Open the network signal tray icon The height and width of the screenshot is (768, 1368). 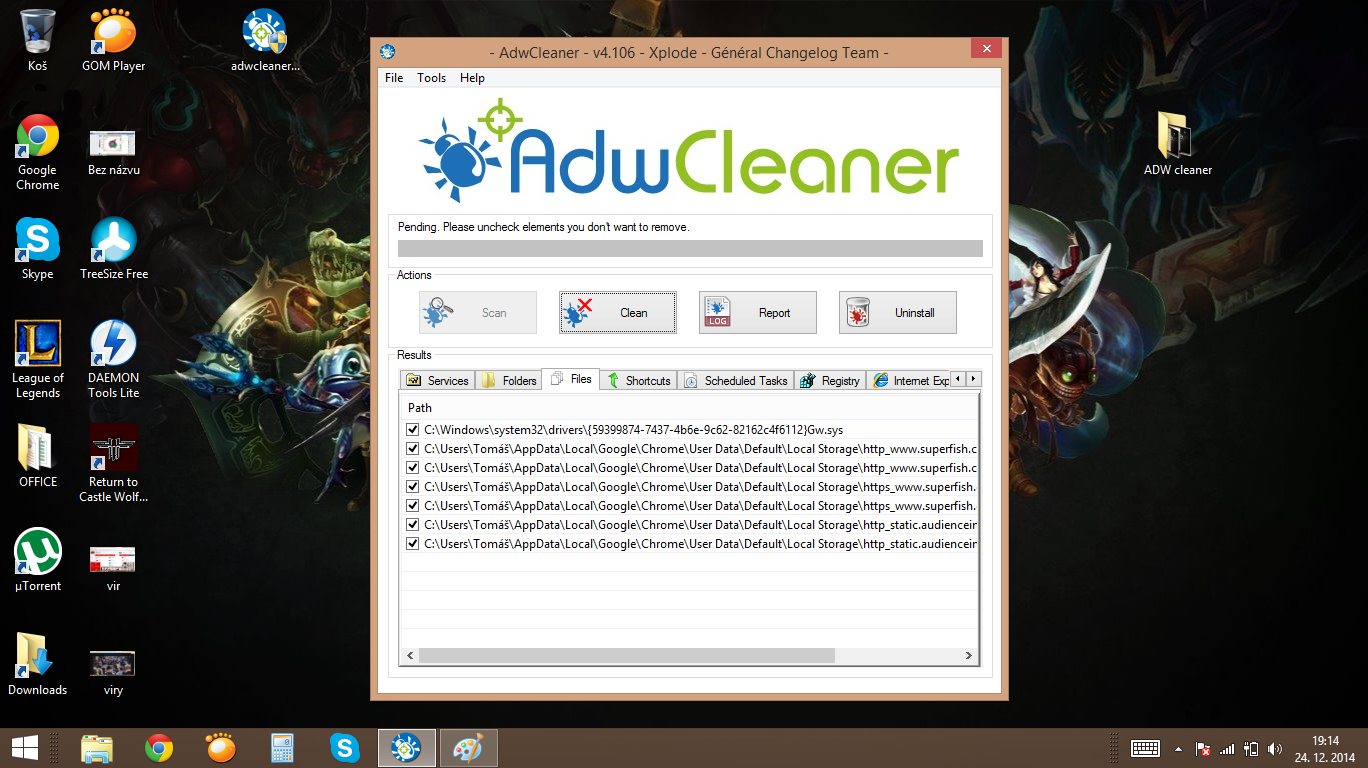point(1227,748)
